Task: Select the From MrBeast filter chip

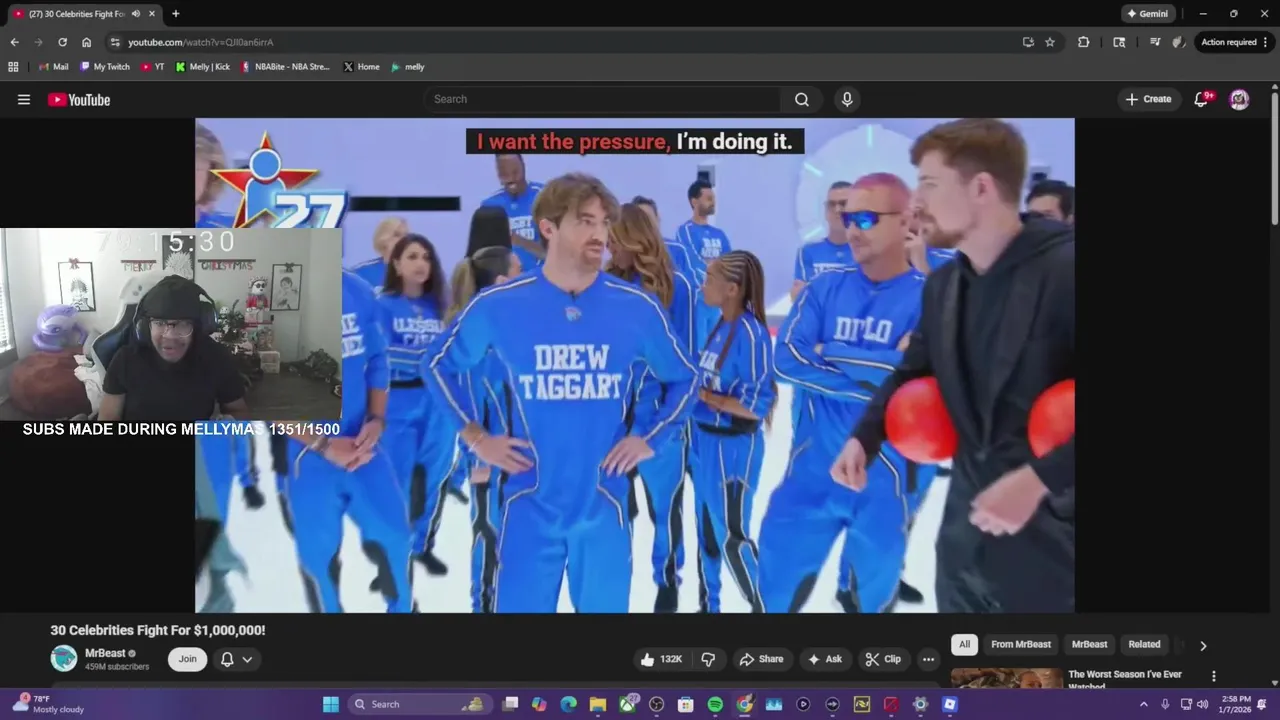Action: click(x=1021, y=645)
